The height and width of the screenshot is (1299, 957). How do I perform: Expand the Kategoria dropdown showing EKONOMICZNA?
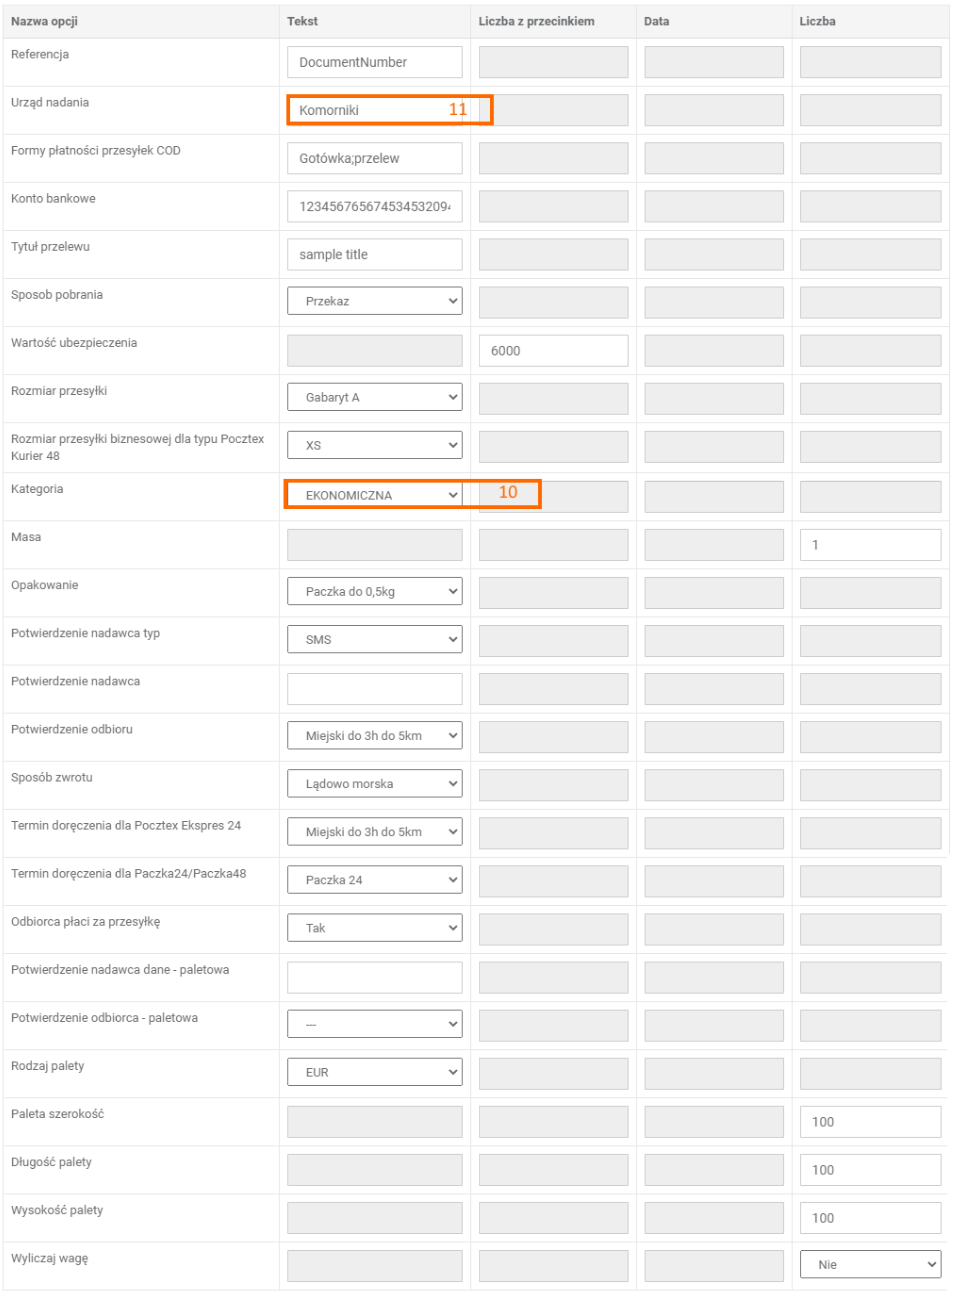click(374, 495)
